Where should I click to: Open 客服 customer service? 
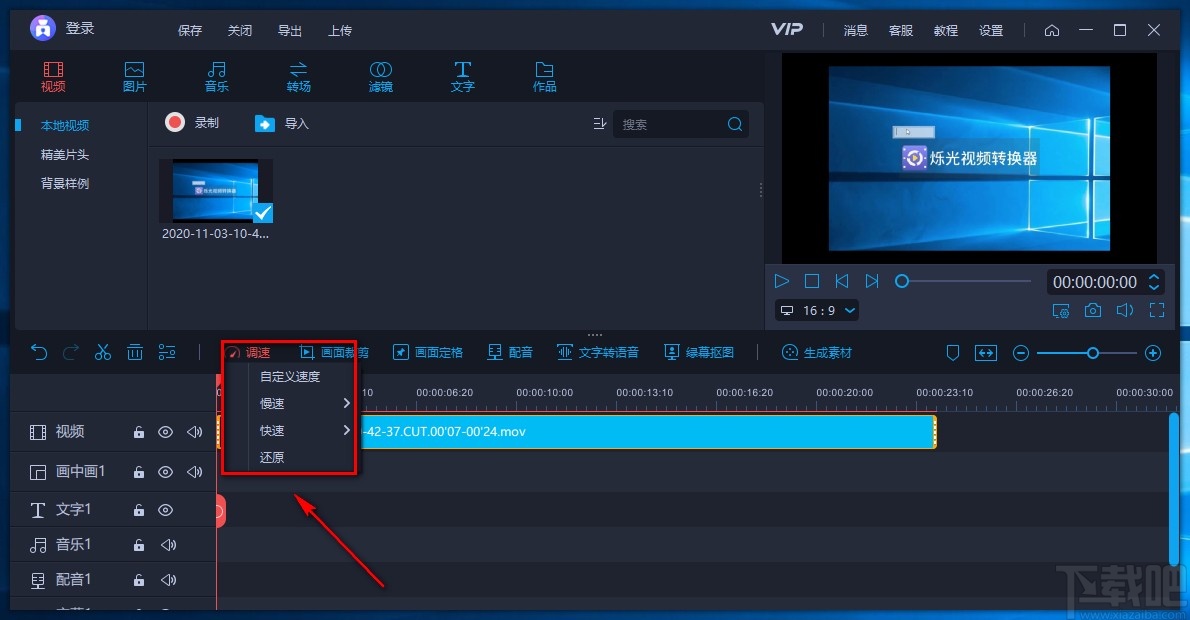901,30
